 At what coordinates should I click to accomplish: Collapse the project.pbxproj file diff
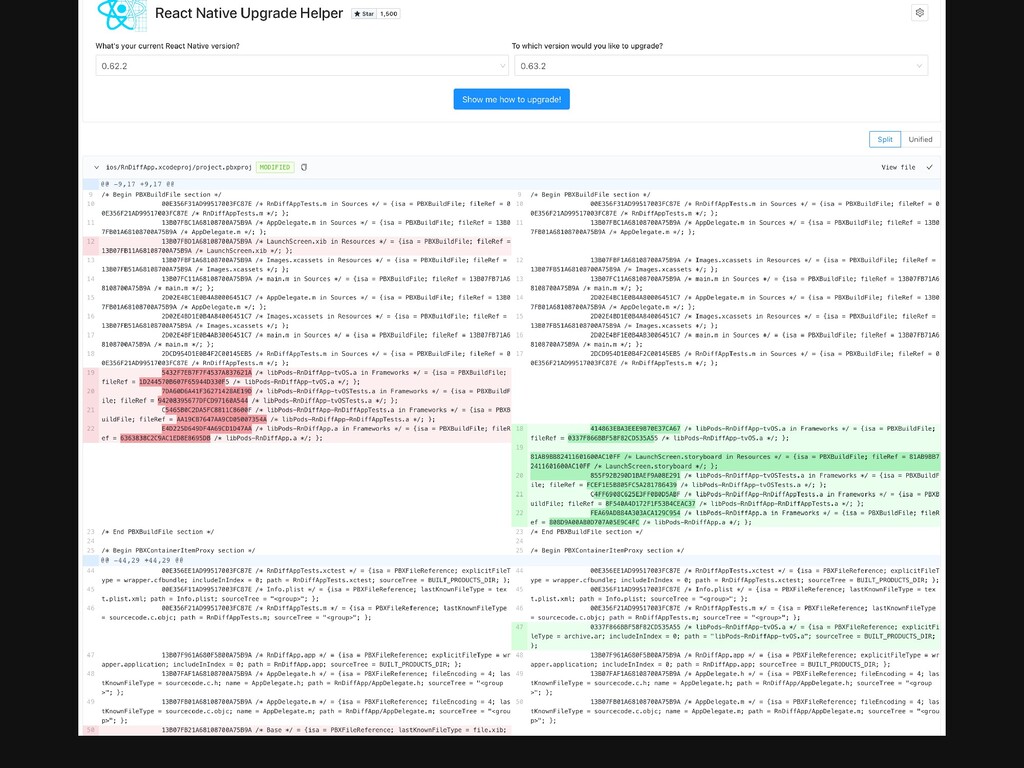(96, 167)
